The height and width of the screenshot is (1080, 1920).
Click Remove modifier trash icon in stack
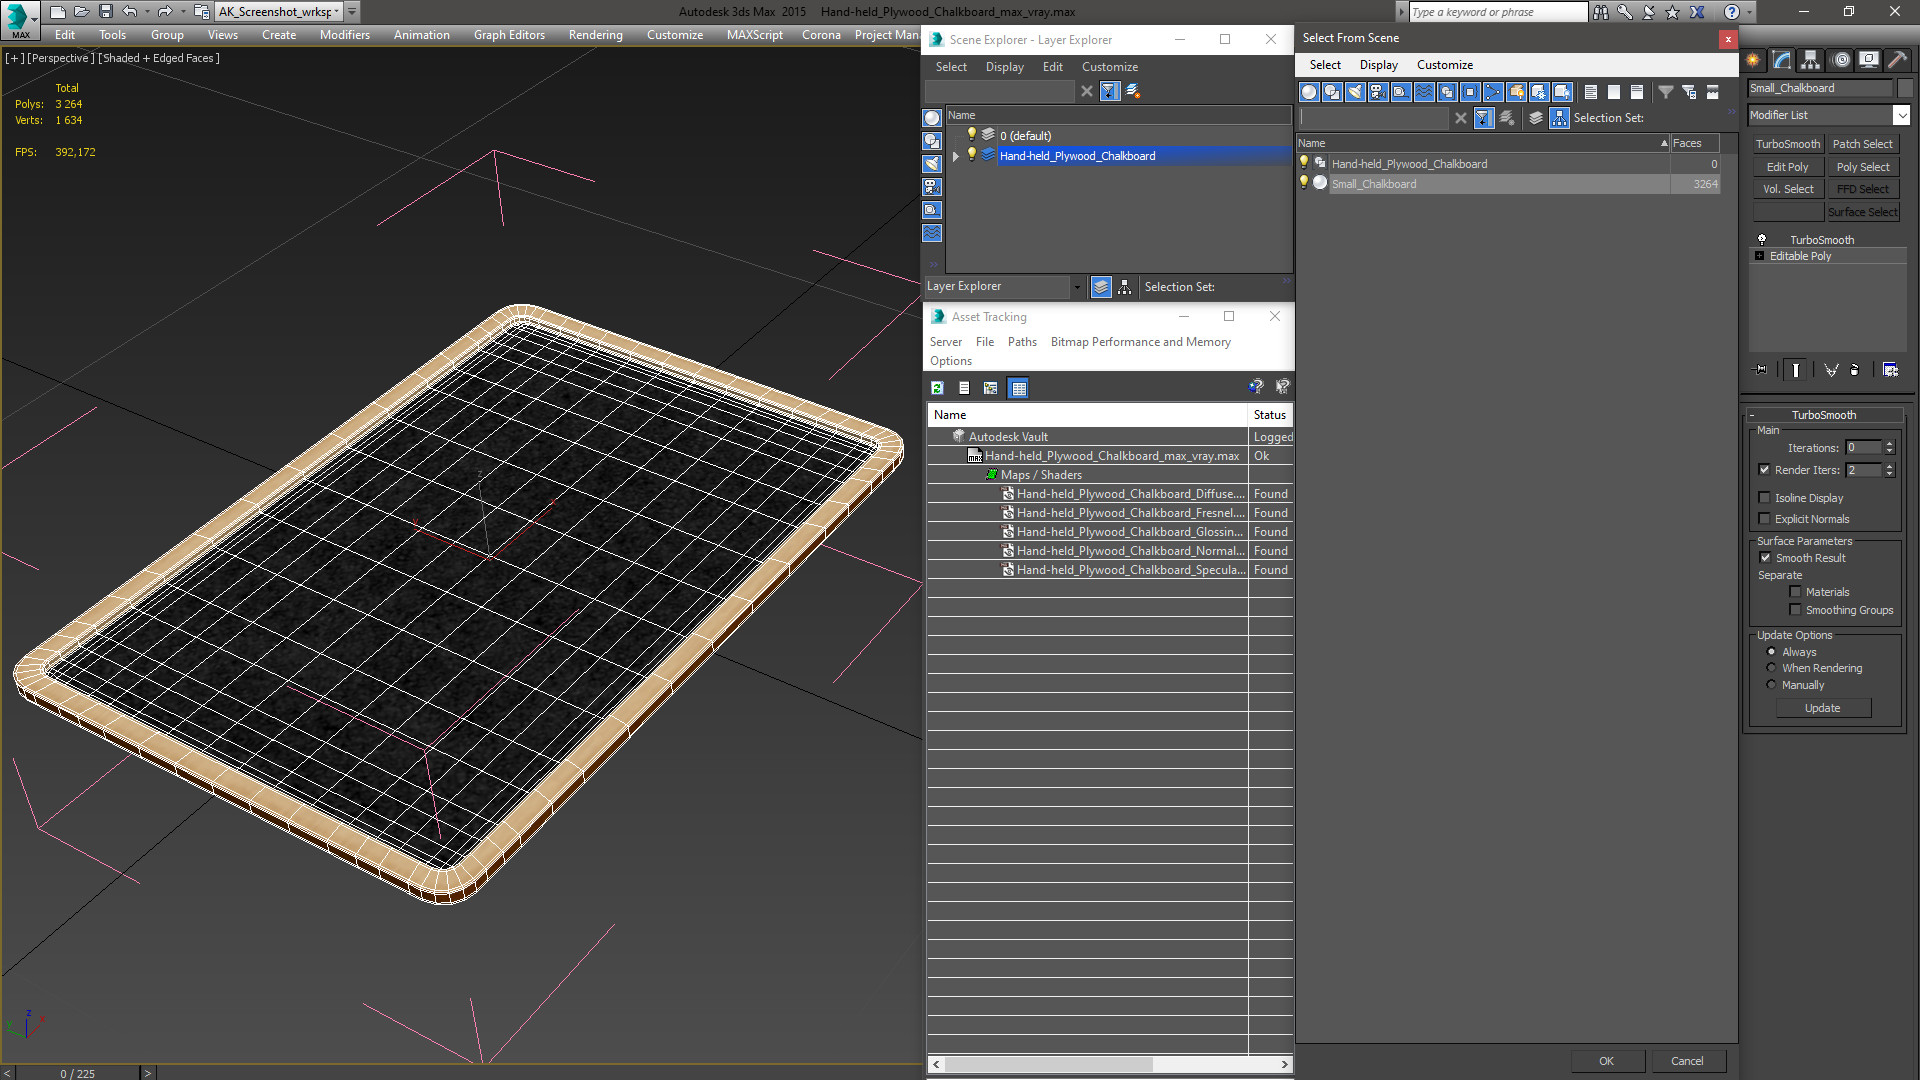coord(1855,370)
